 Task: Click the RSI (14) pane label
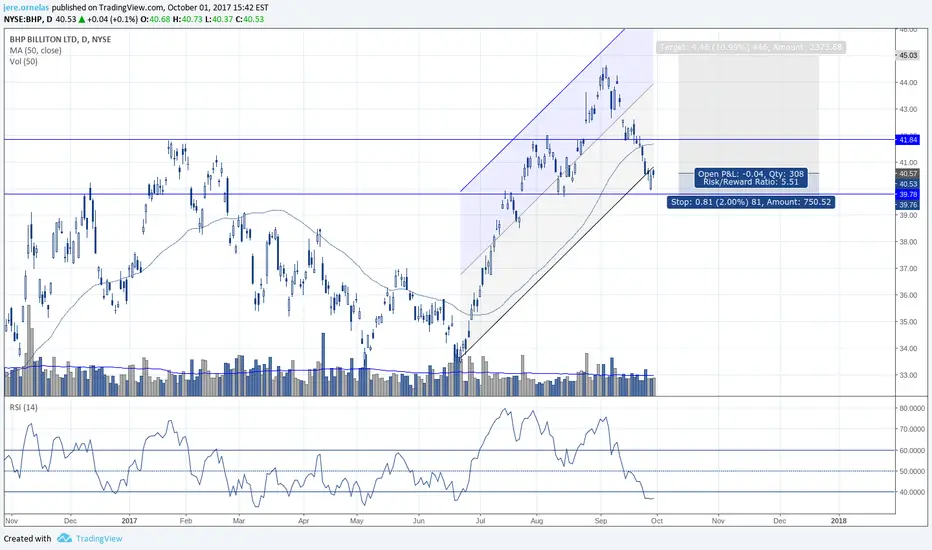pos(23,407)
